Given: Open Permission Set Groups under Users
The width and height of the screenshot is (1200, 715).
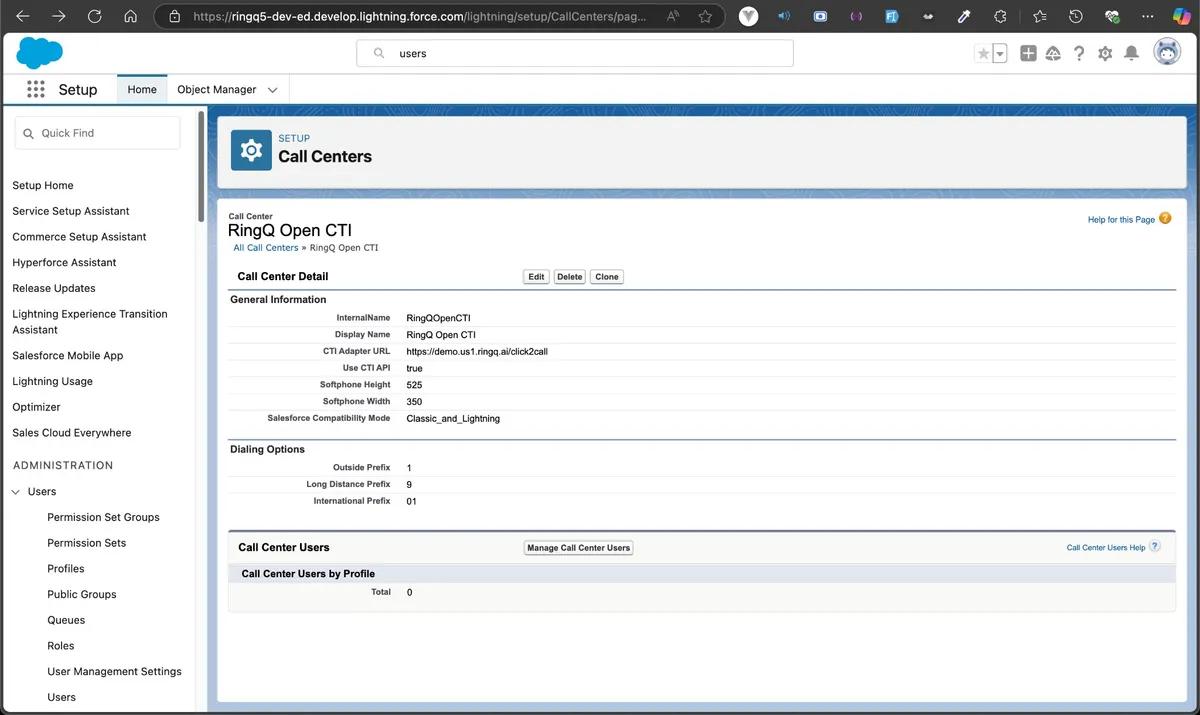Looking at the screenshot, I should click(x=103, y=517).
